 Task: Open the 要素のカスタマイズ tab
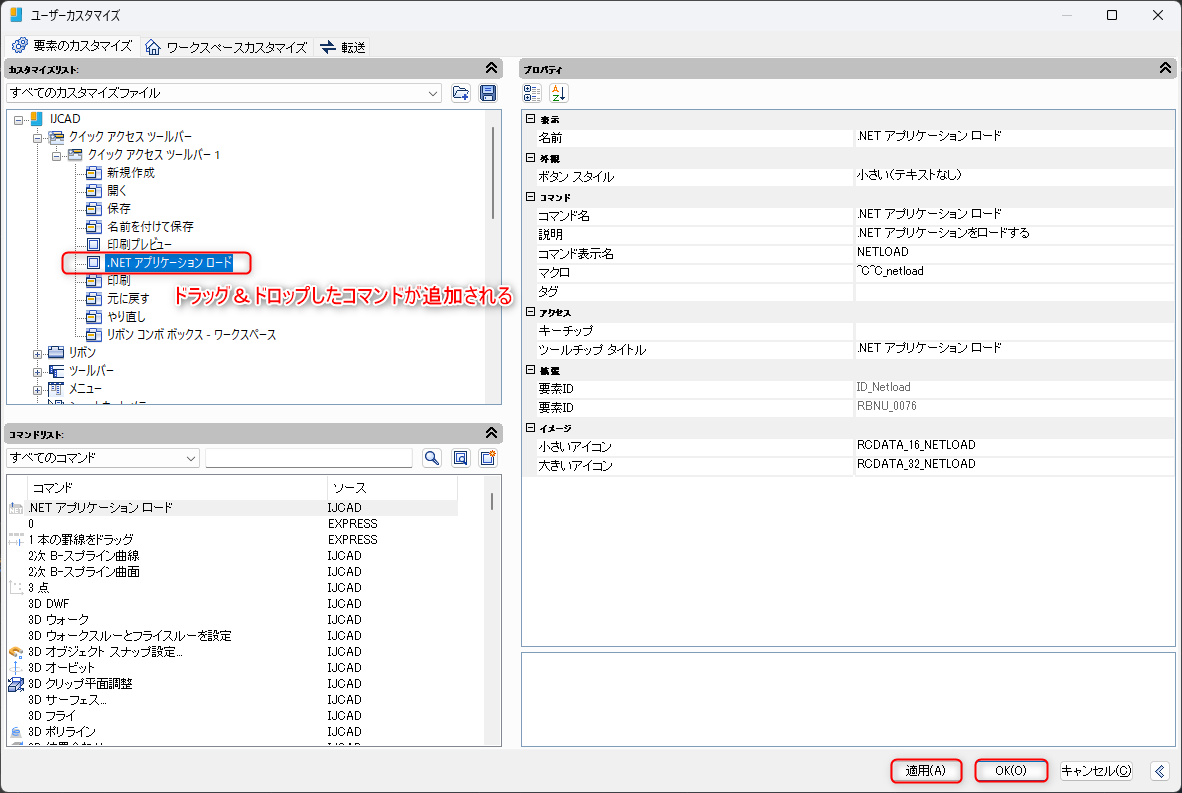coord(72,46)
